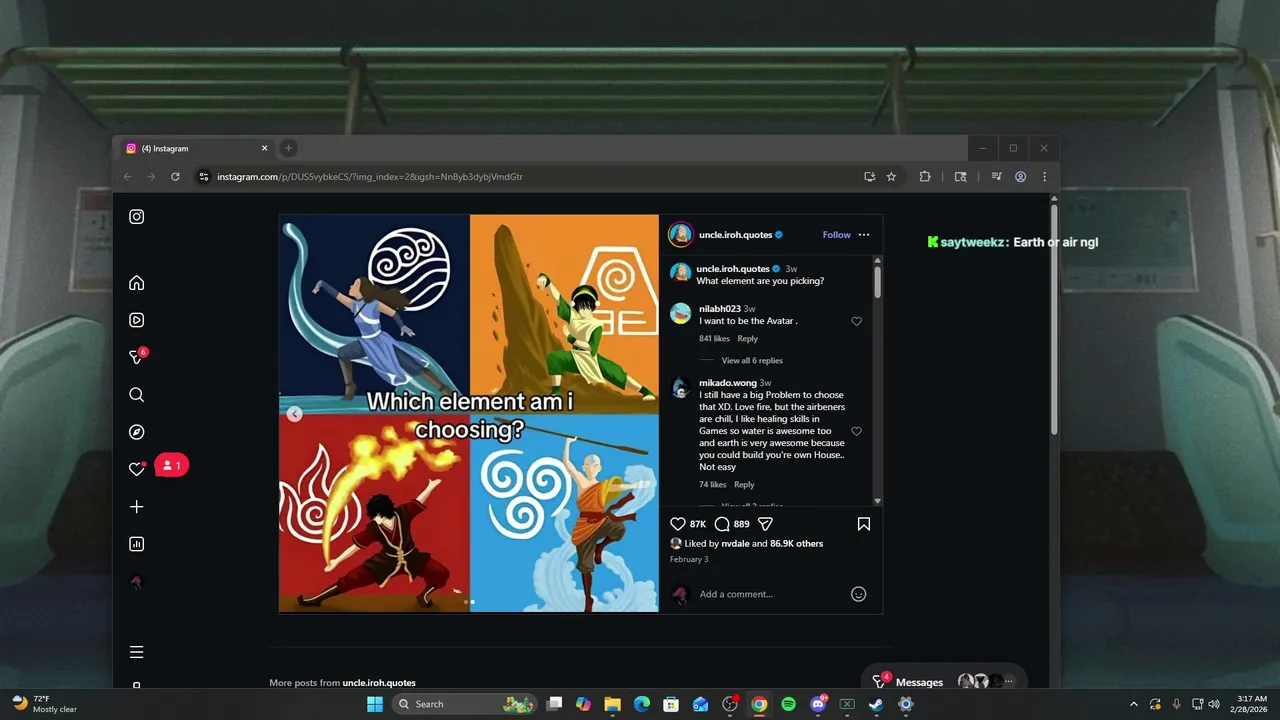The width and height of the screenshot is (1280, 720).
Task: Open Reels from the sidebar
Action: tap(137, 320)
